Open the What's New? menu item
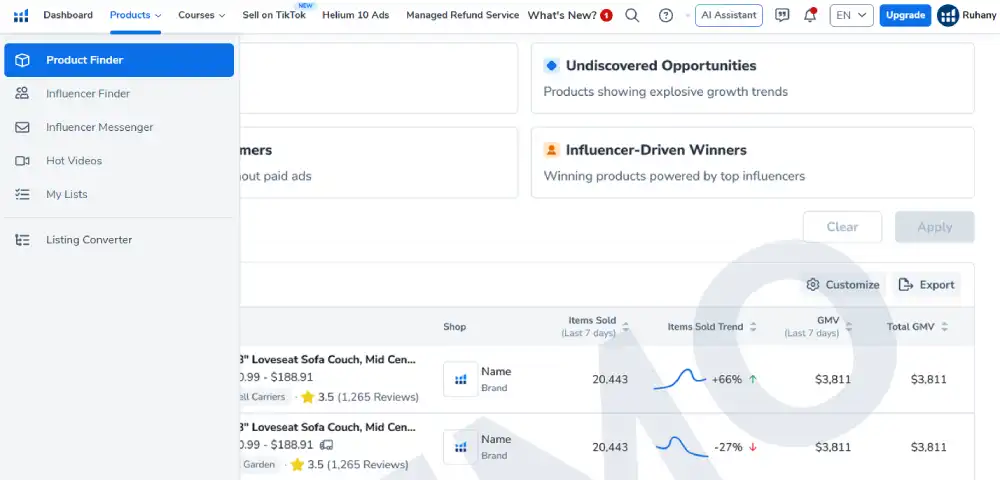This screenshot has height=480, width=1000. pyautogui.click(x=562, y=15)
